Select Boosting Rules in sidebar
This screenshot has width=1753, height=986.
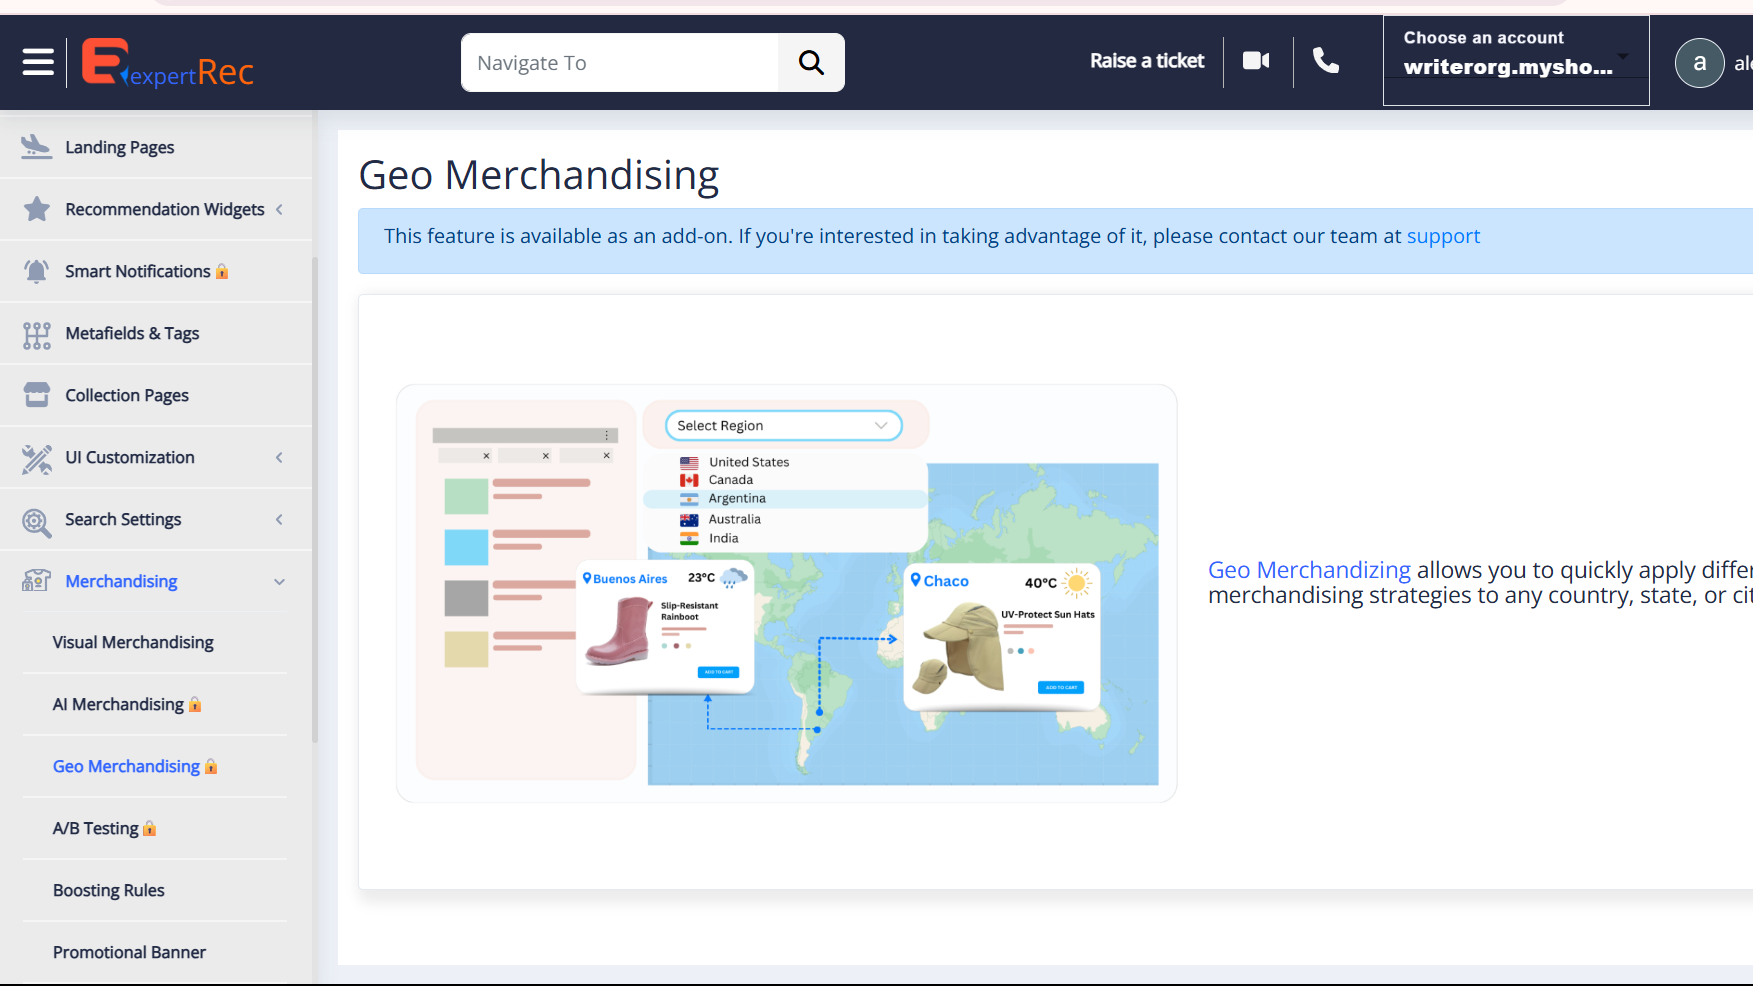click(x=109, y=890)
